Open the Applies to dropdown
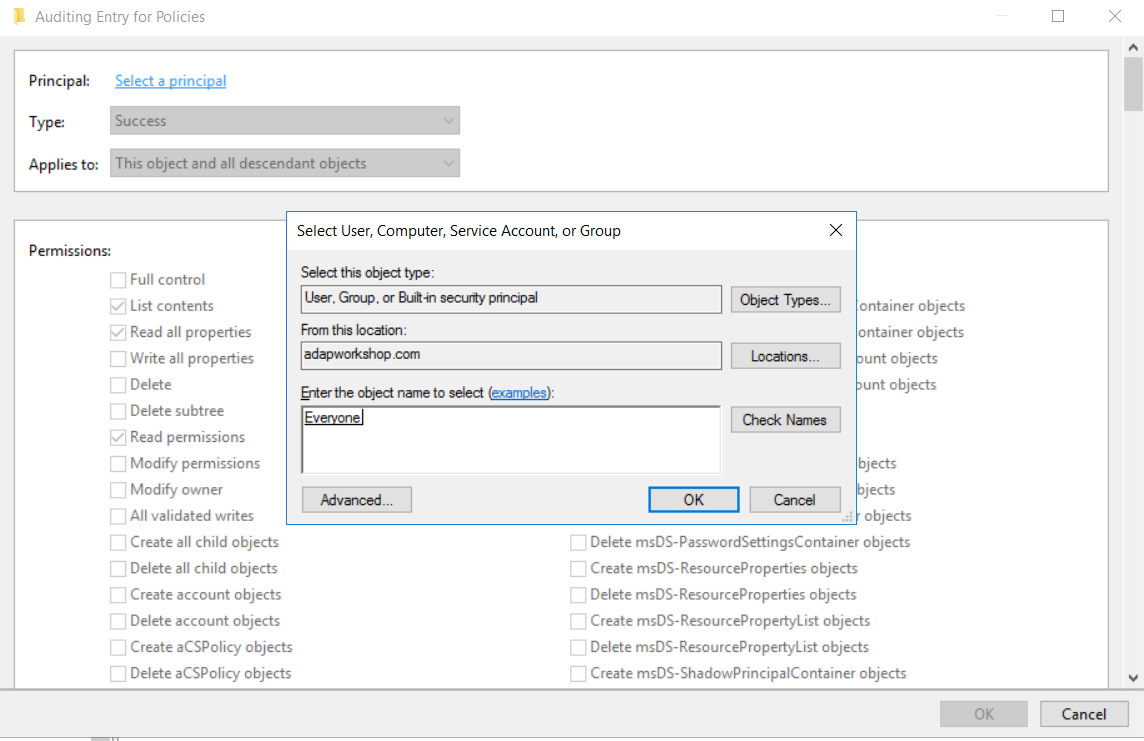1144x741 pixels. click(284, 163)
